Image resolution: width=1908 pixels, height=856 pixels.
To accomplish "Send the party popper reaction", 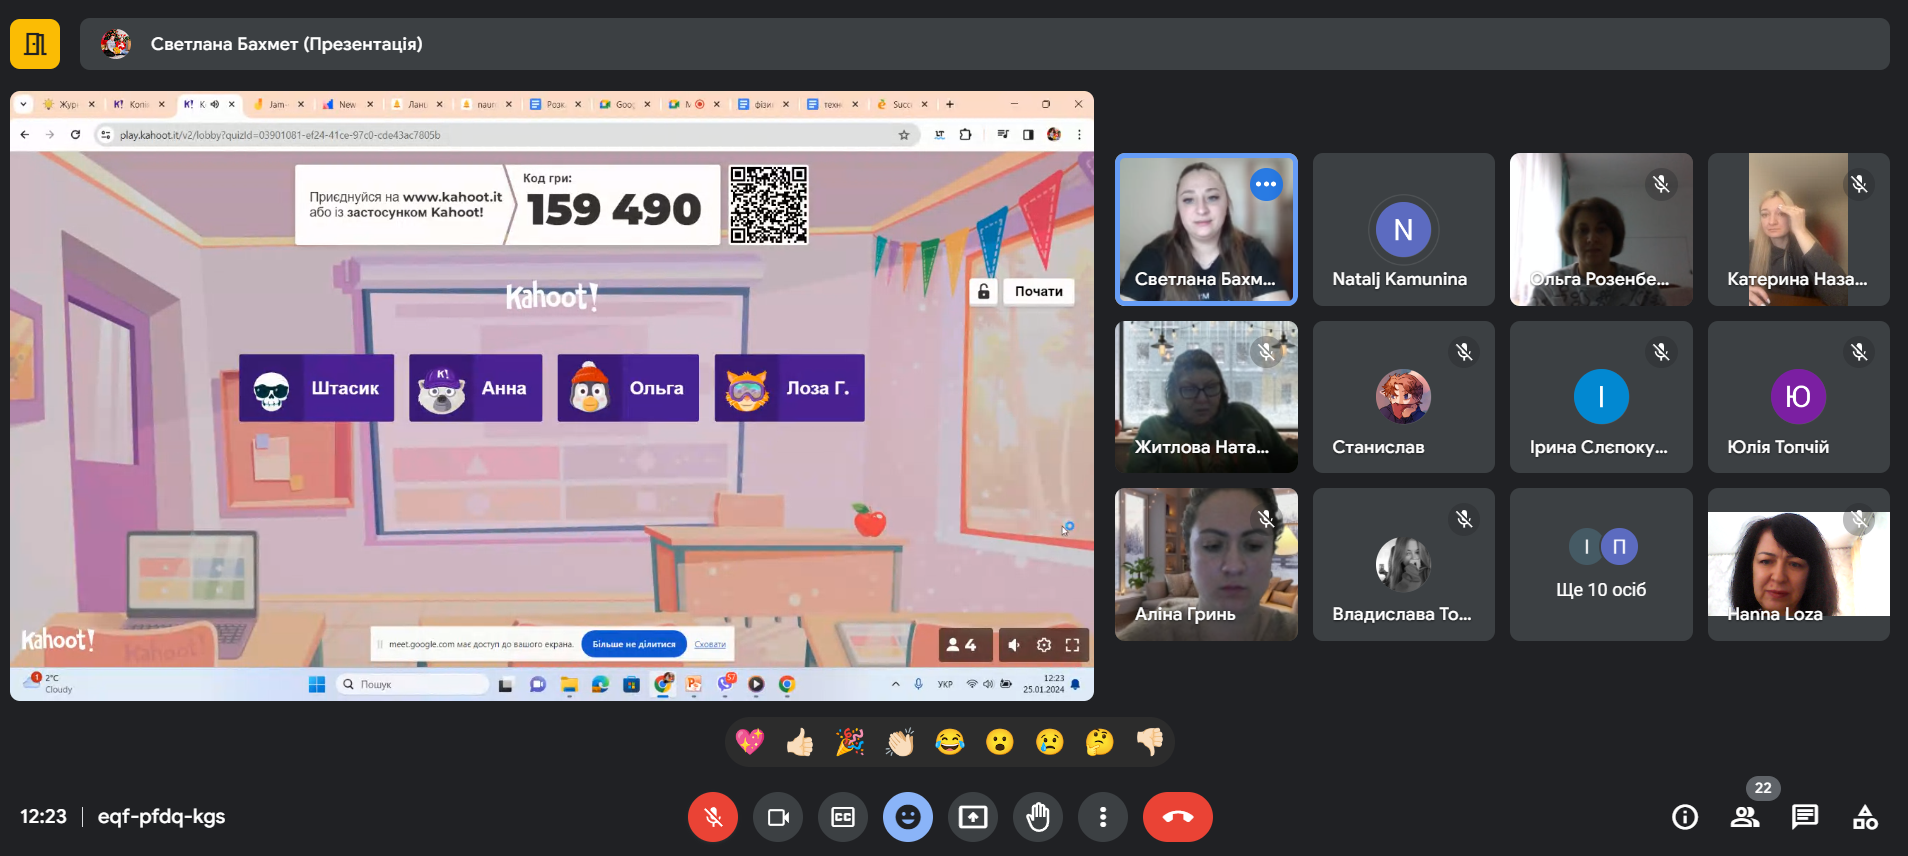I will (850, 742).
